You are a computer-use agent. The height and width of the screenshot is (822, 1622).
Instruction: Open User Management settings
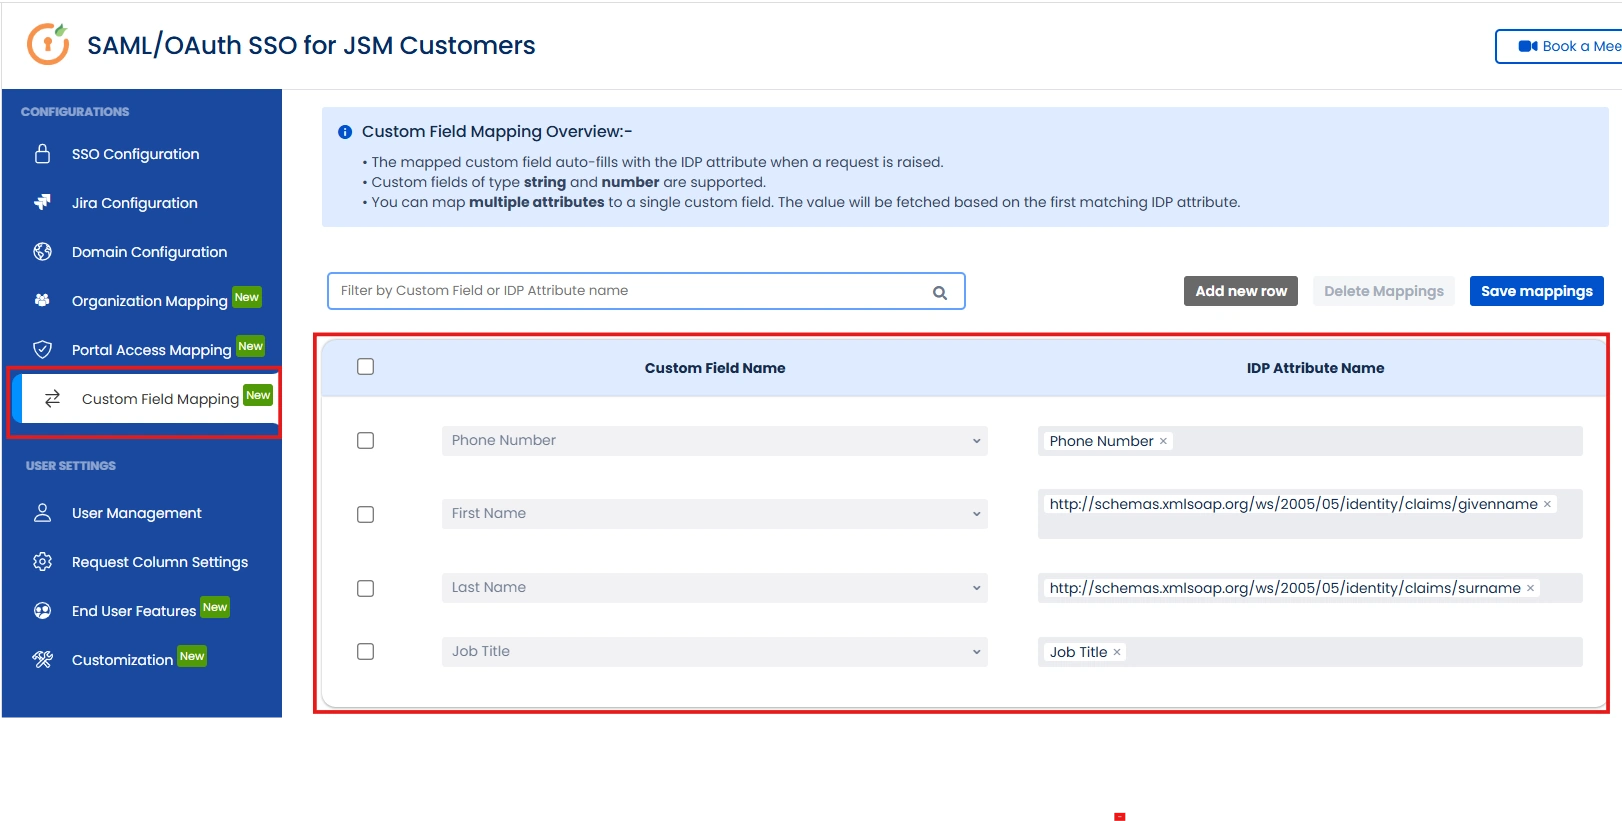137,513
